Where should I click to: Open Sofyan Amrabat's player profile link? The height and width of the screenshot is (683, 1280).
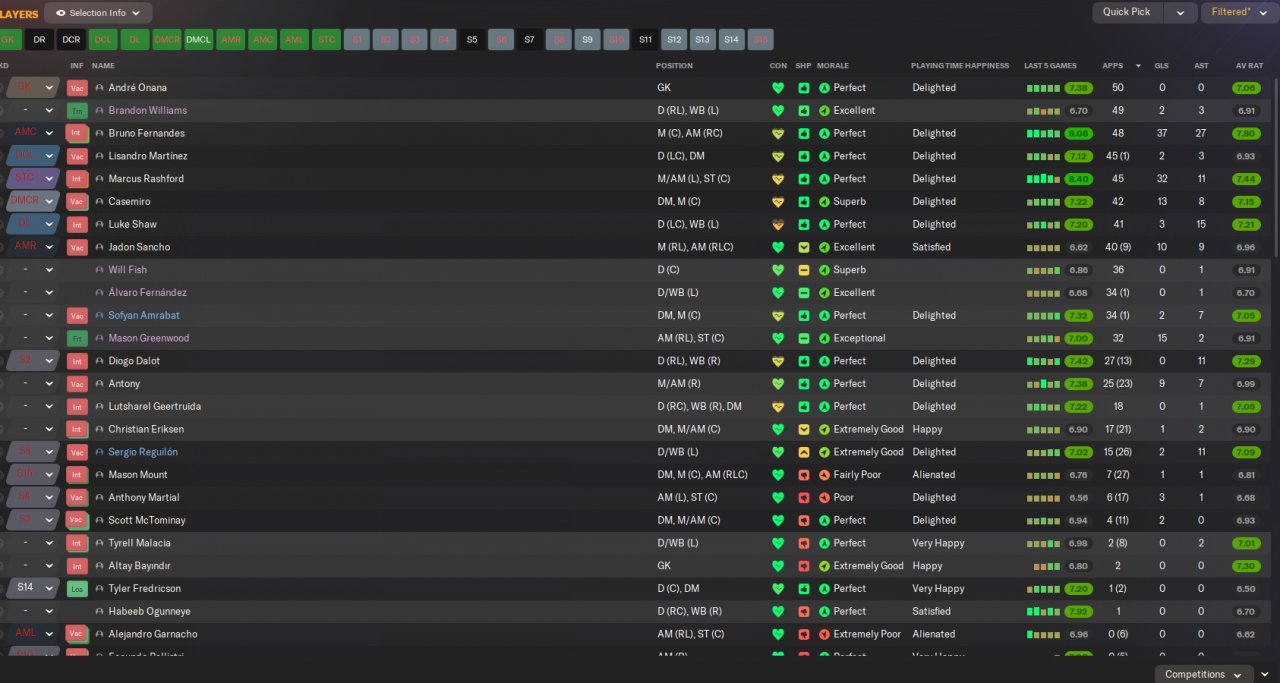pyautogui.click(x=144, y=316)
